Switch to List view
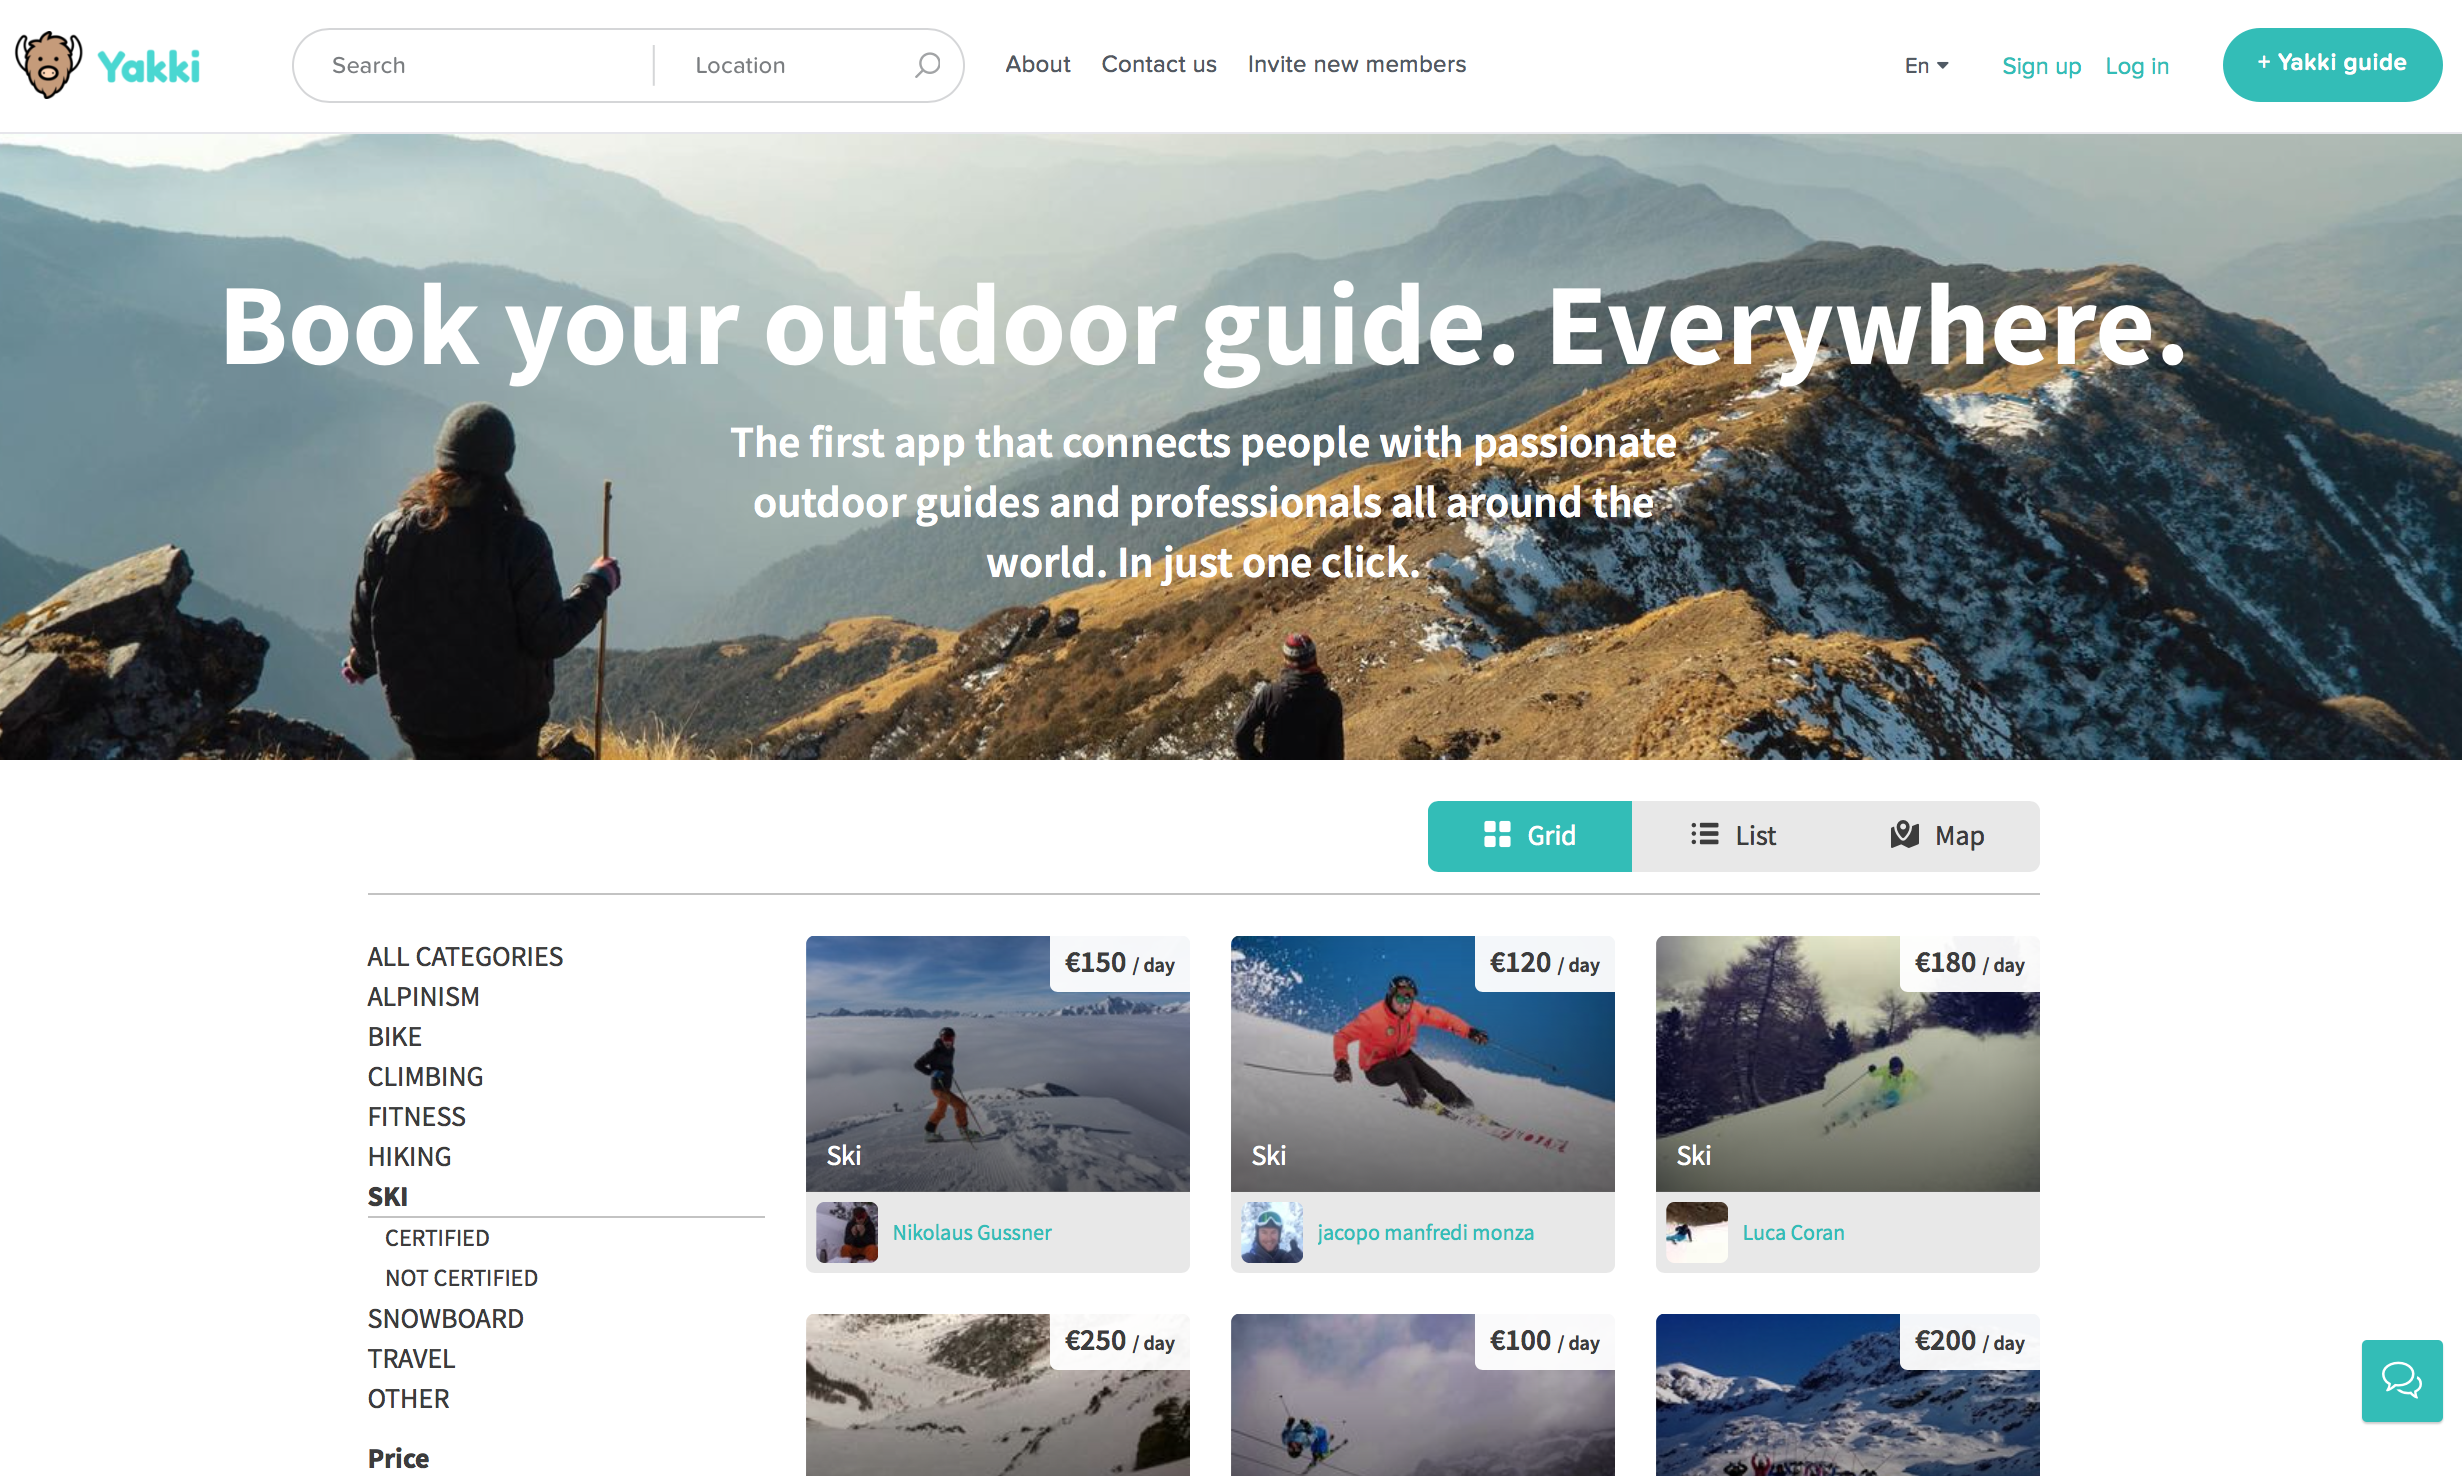Viewport: 2462px width, 1476px height. (x=1733, y=836)
